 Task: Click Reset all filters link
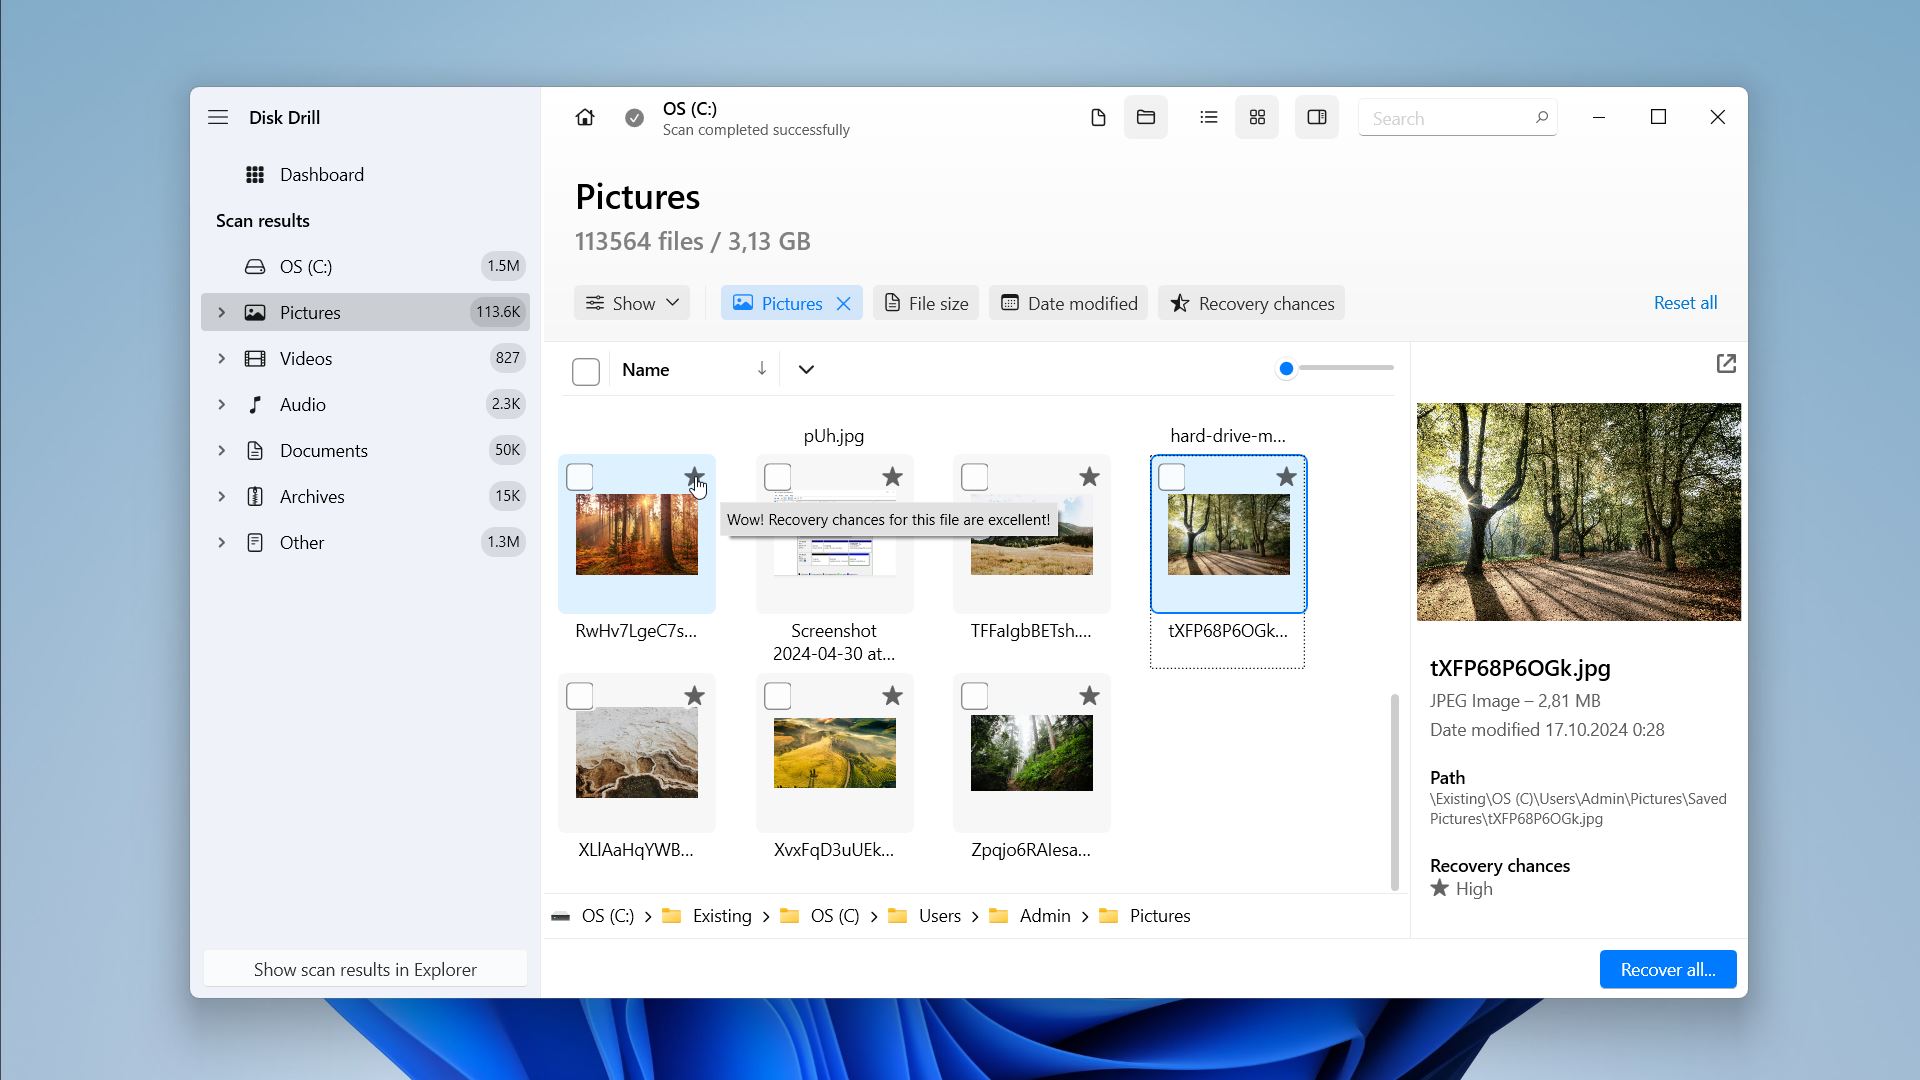point(1685,302)
